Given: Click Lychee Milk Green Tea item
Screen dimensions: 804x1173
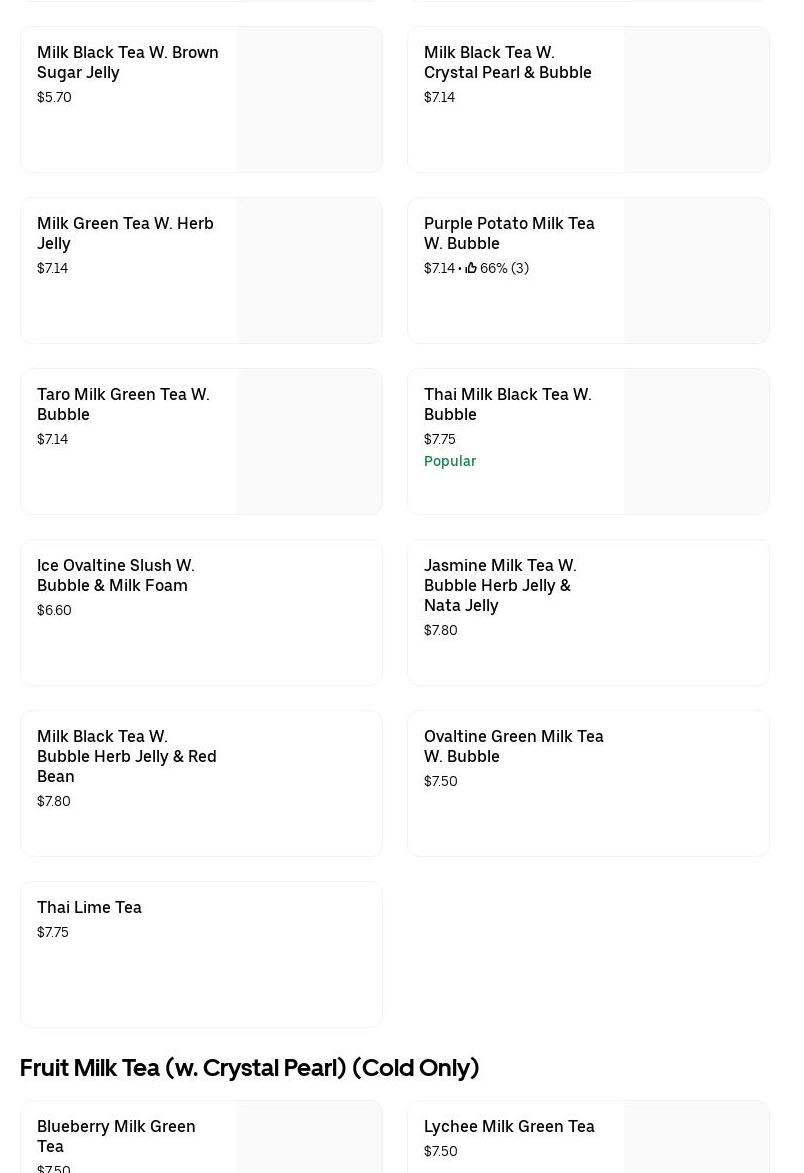Looking at the screenshot, I should [509, 1126].
